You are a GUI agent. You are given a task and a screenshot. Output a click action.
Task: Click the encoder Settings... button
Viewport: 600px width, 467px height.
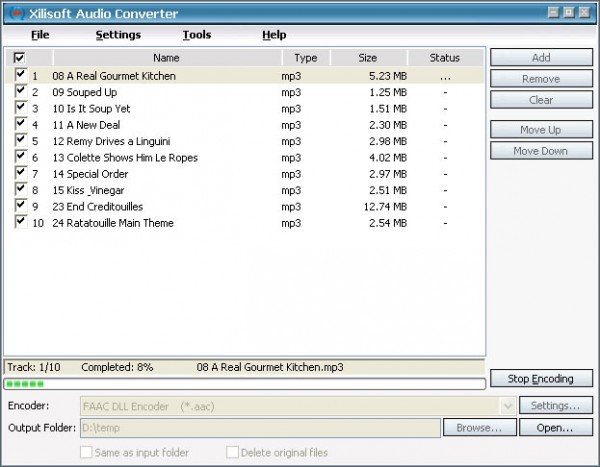pyautogui.click(x=555, y=406)
